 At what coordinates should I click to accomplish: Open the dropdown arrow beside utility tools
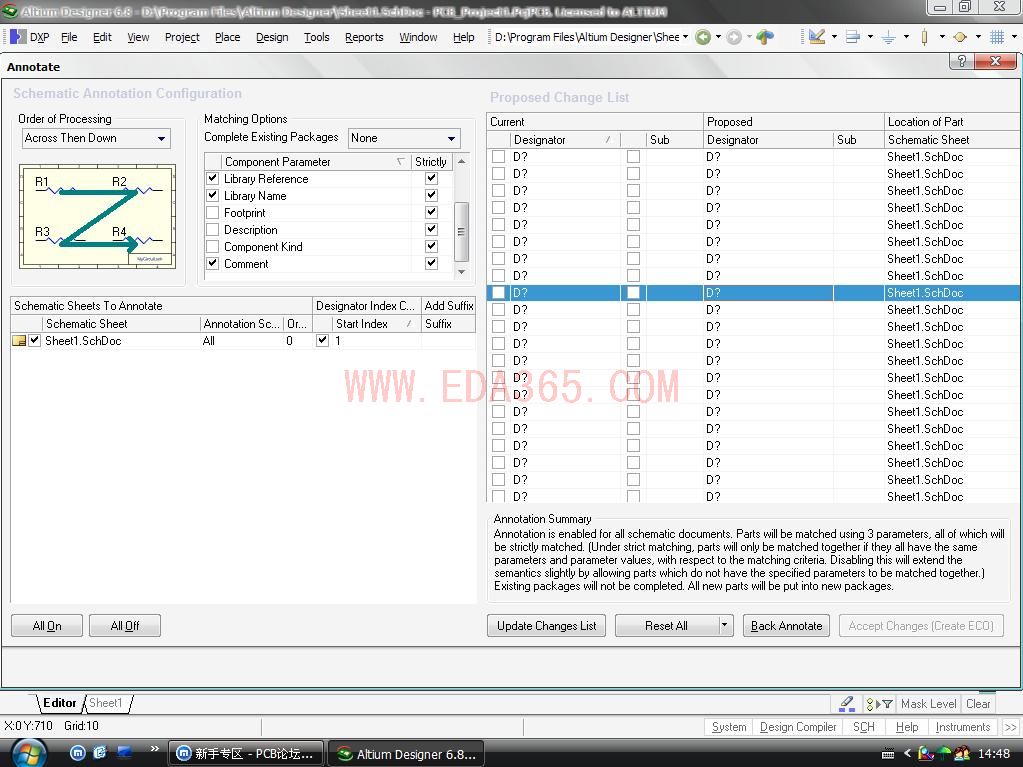[834, 37]
